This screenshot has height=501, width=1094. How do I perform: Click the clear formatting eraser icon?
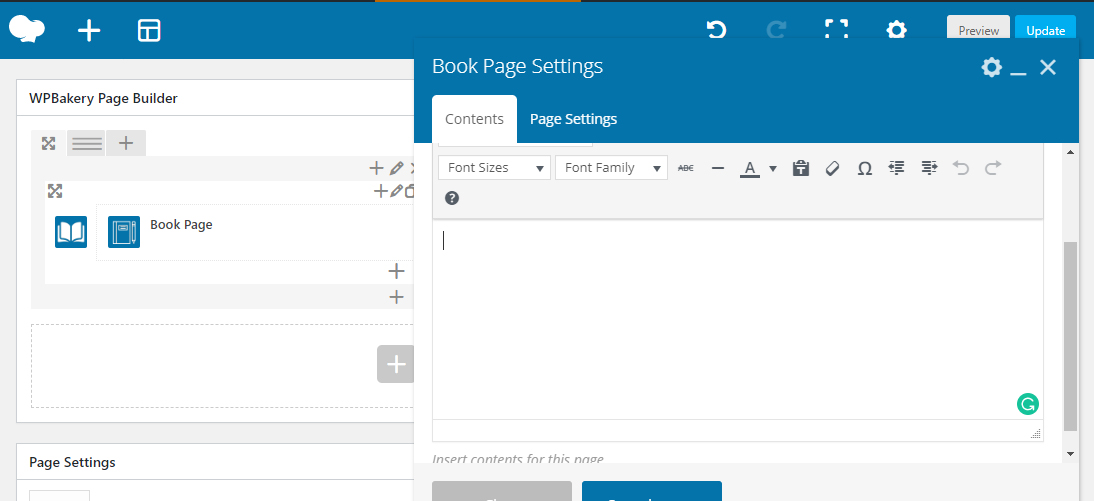tap(832, 168)
